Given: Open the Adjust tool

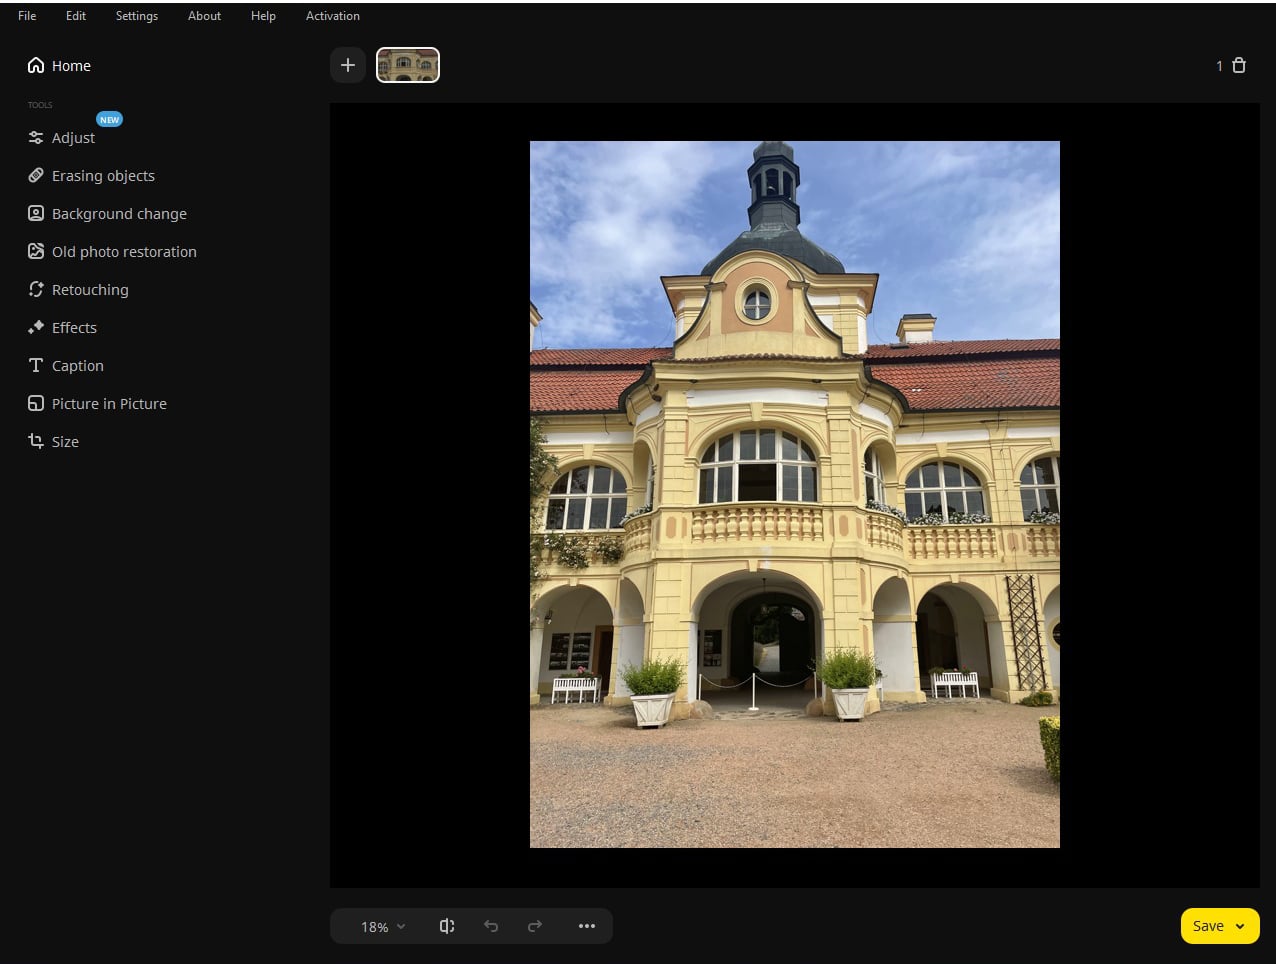Looking at the screenshot, I should 73,137.
